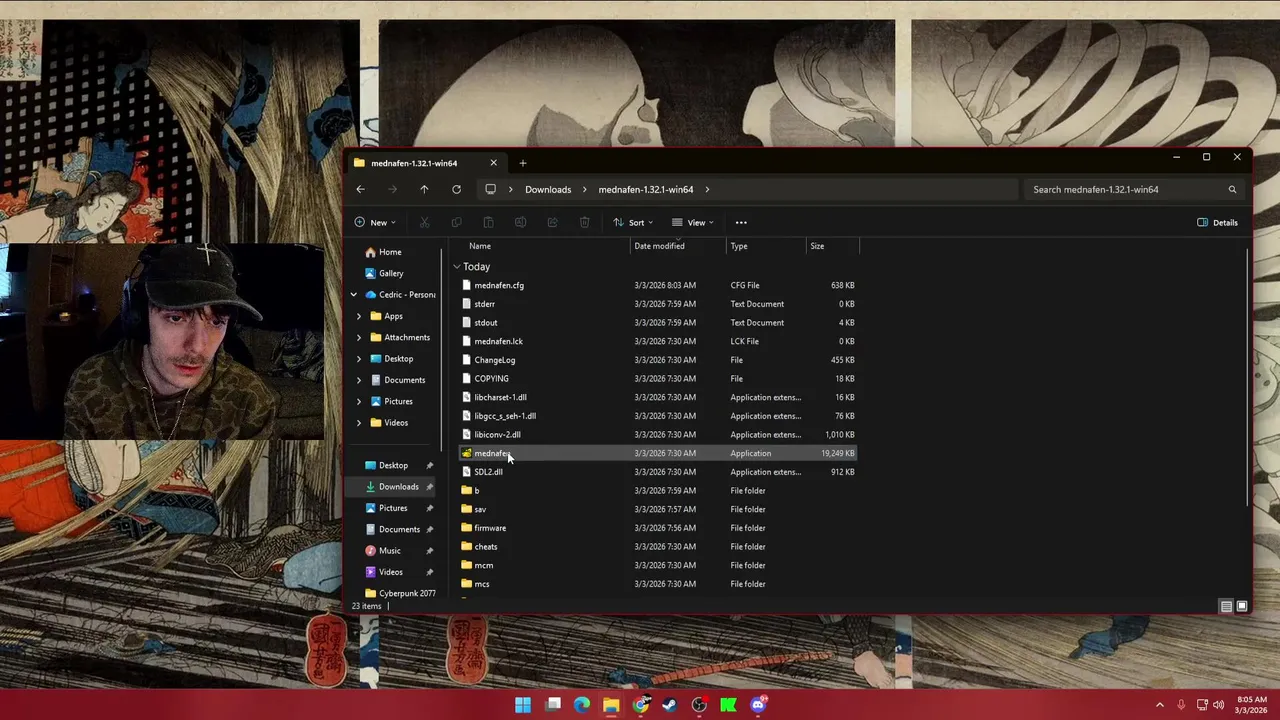Open pinned Music in navigation pane
Image resolution: width=1280 pixels, height=720 pixels.
point(390,551)
